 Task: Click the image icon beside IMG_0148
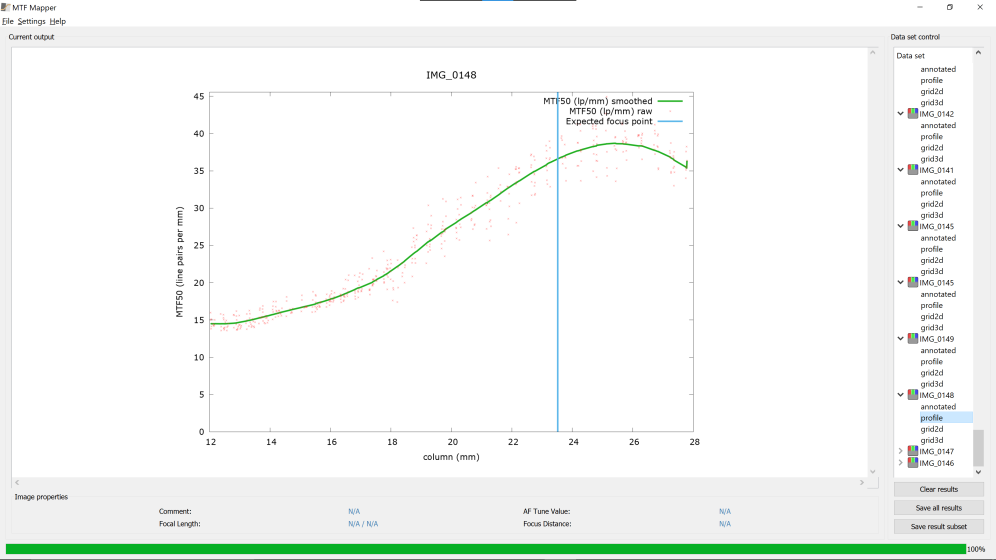pyautogui.click(x=913, y=394)
